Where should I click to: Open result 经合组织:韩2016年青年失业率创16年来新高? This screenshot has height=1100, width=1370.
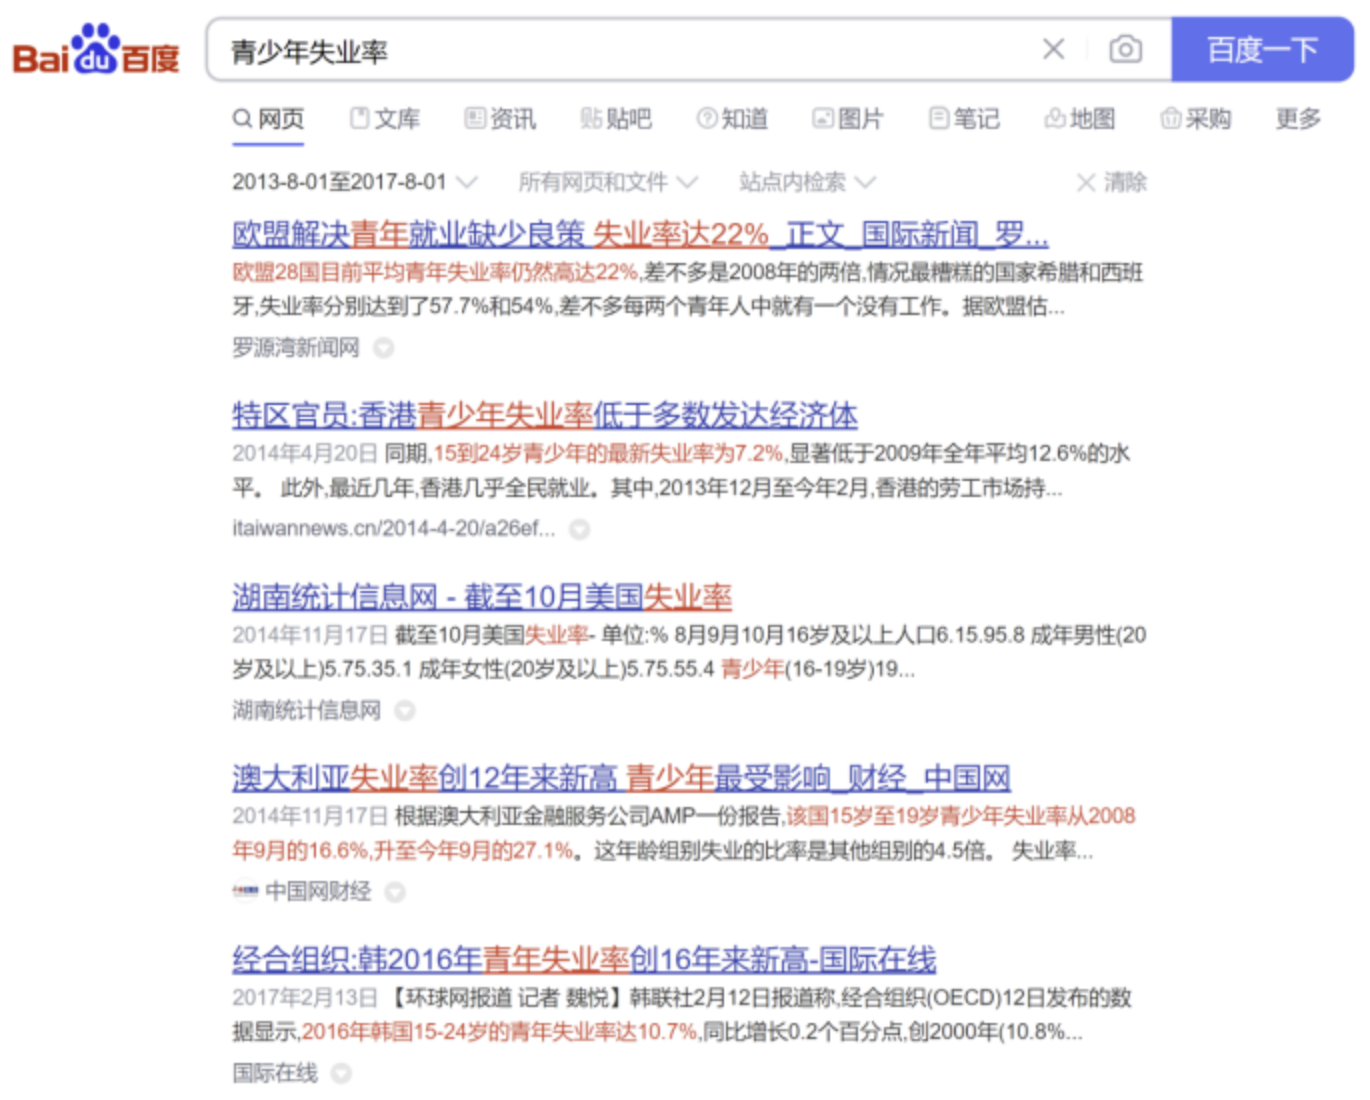pyautogui.click(x=584, y=959)
